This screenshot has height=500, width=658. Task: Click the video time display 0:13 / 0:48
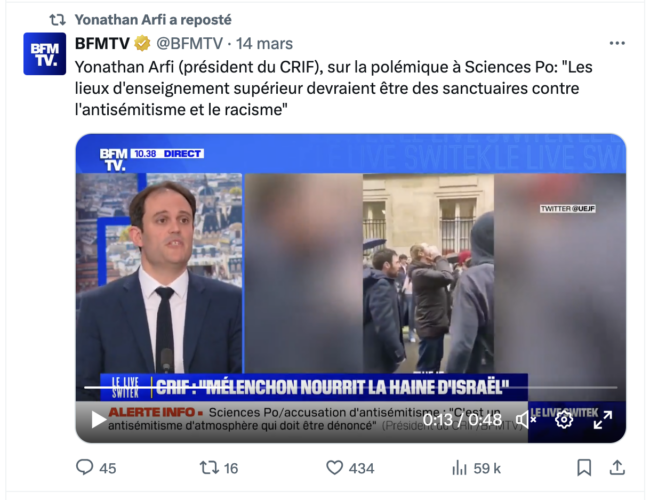pyautogui.click(x=462, y=419)
